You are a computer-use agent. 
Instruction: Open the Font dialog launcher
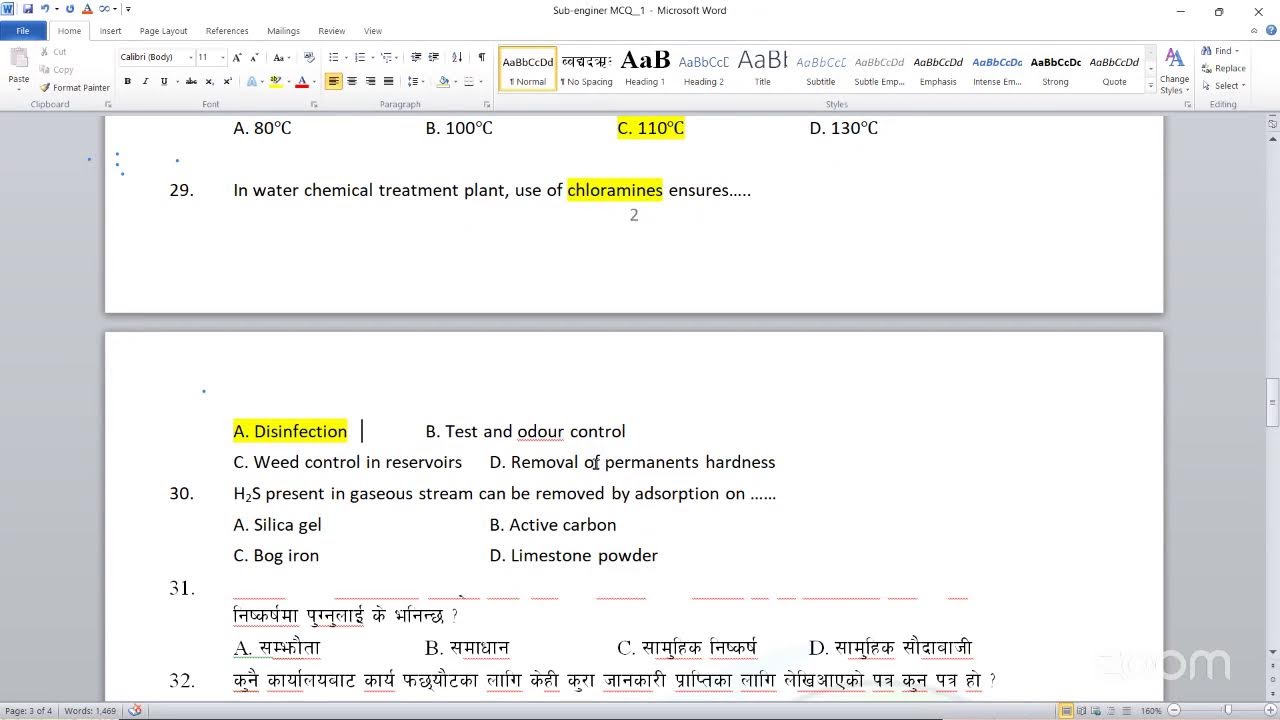(313, 104)
